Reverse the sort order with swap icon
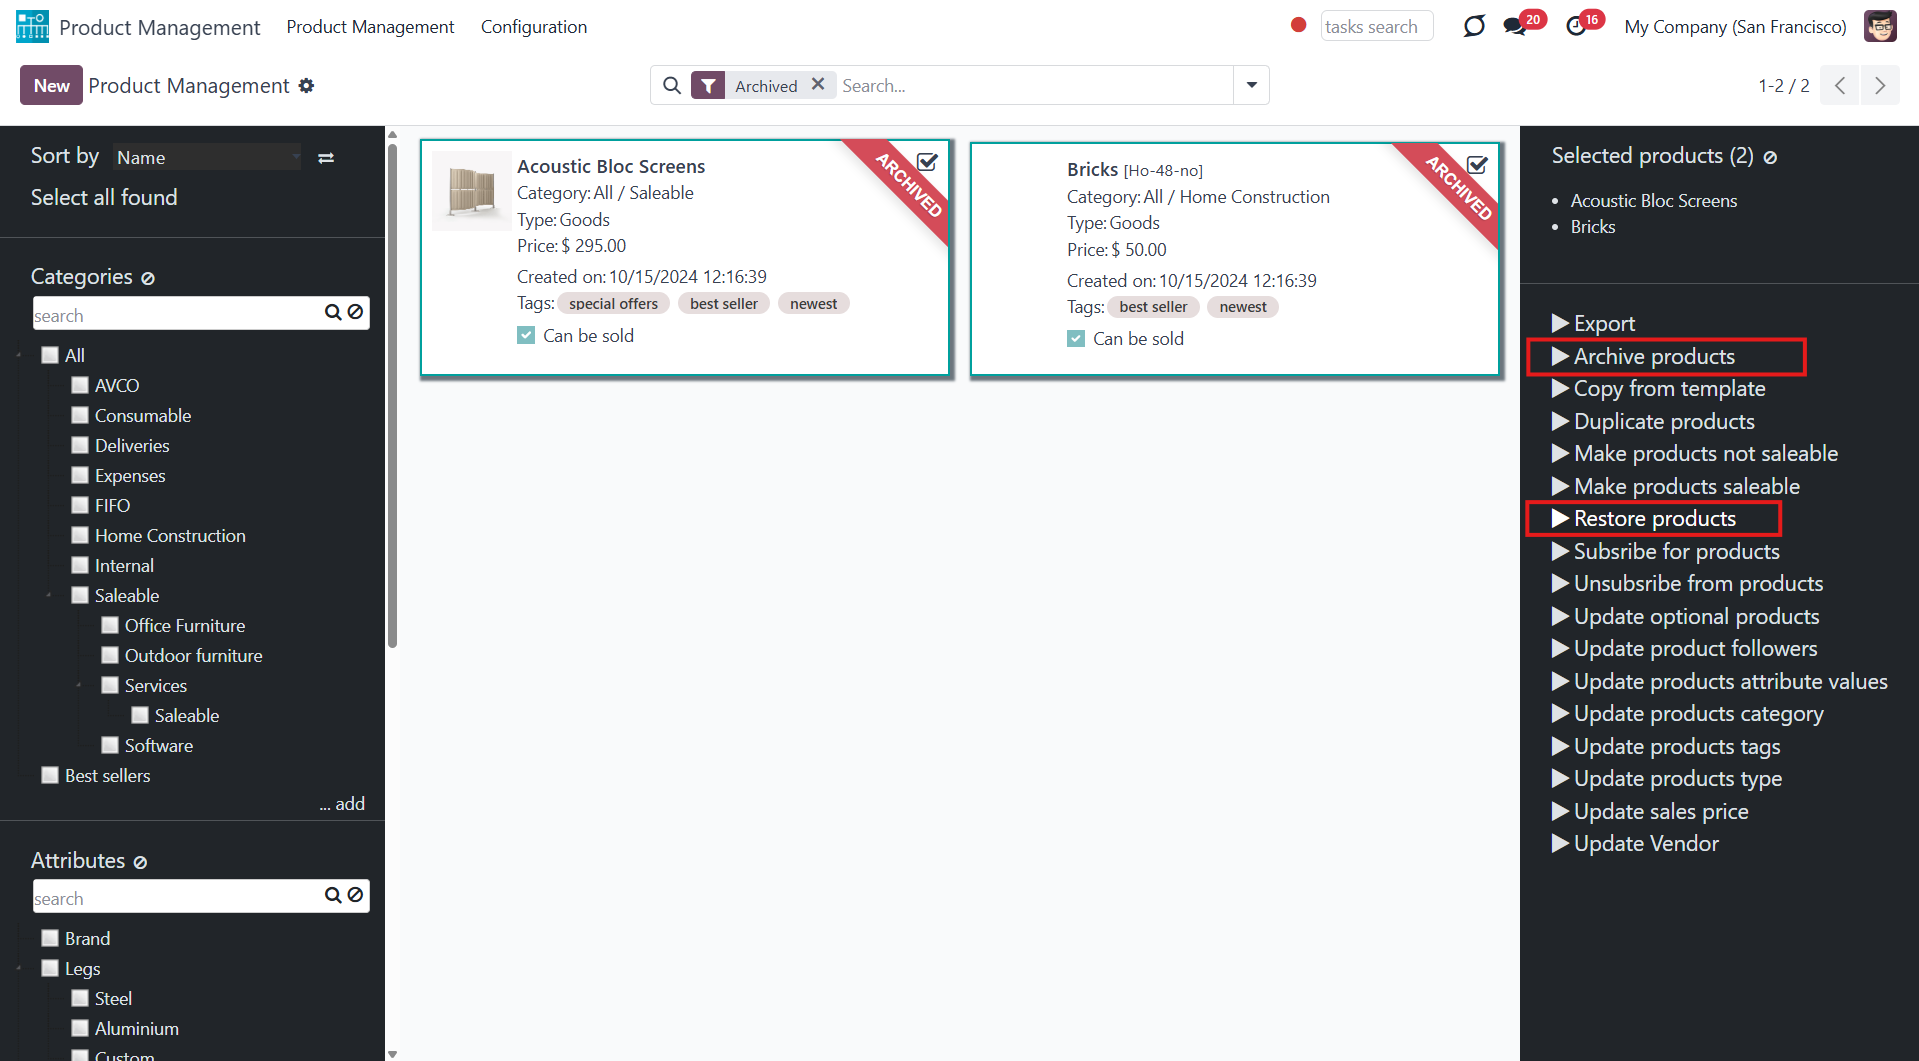1919x1061 pixels. (326, 158)
